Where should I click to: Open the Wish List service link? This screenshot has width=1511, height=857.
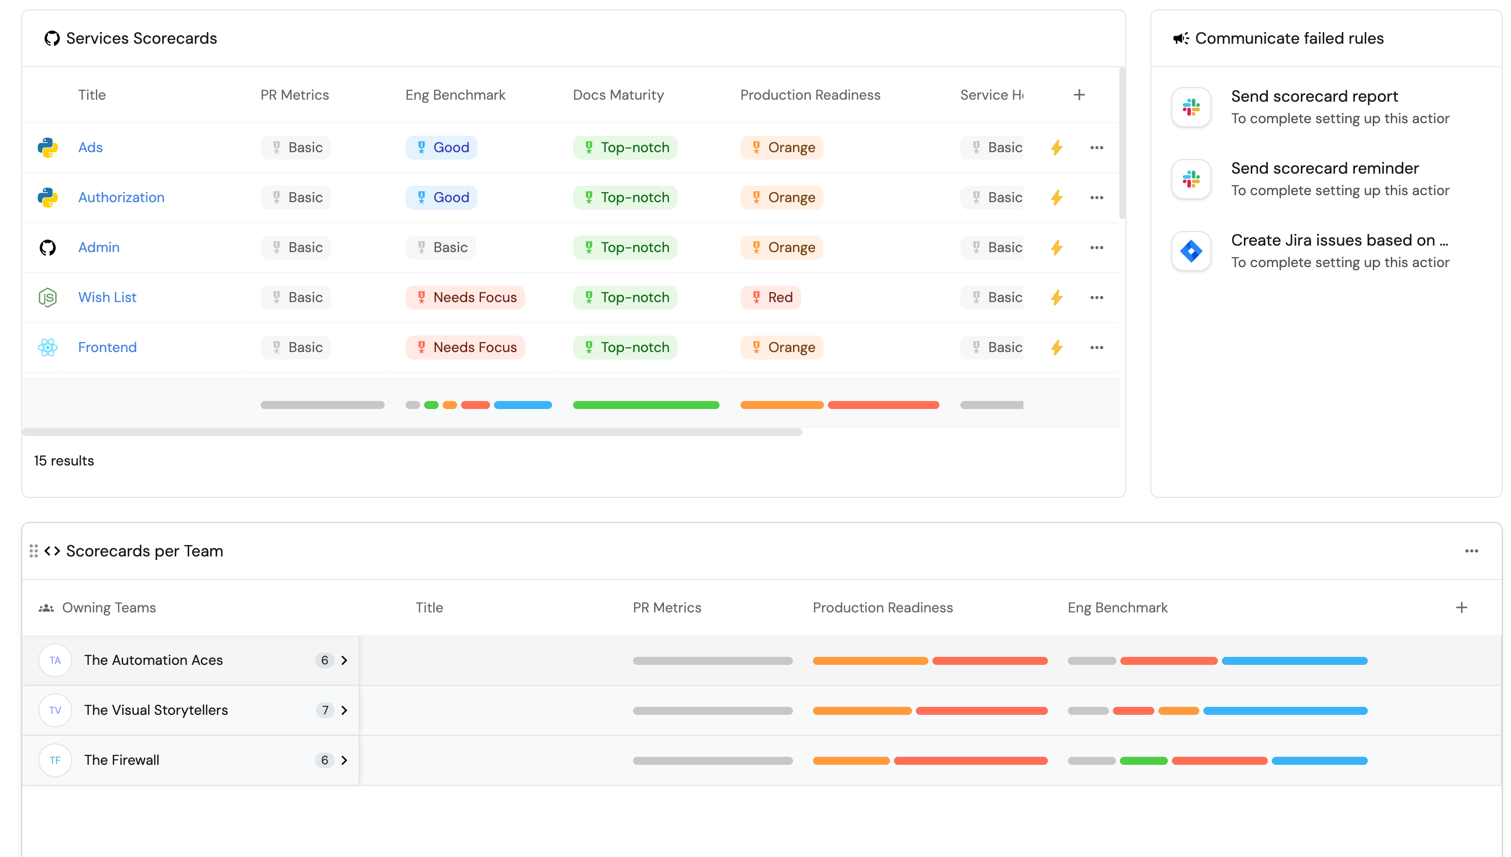pyautogui.click(x=107, y=298)
